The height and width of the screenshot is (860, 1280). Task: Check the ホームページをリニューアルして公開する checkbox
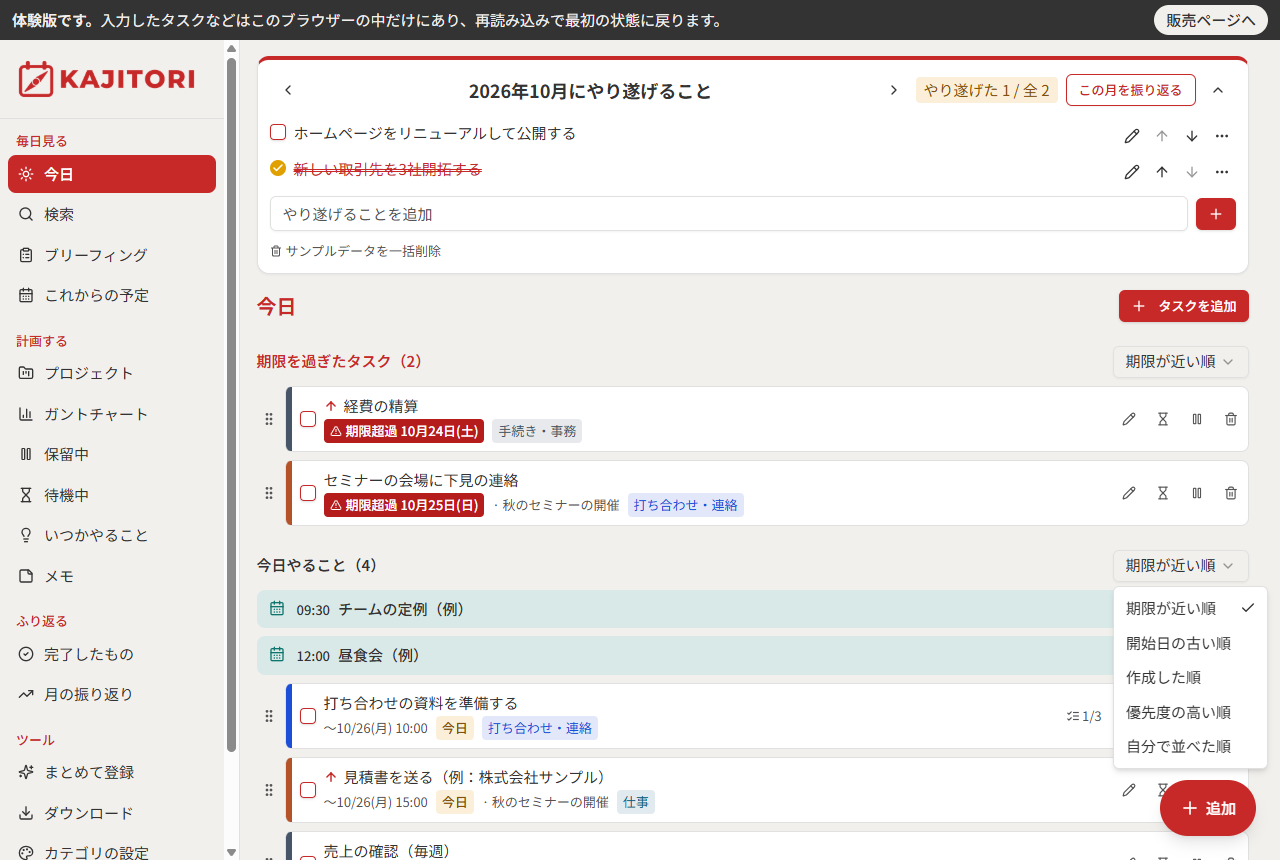(278, 132)
